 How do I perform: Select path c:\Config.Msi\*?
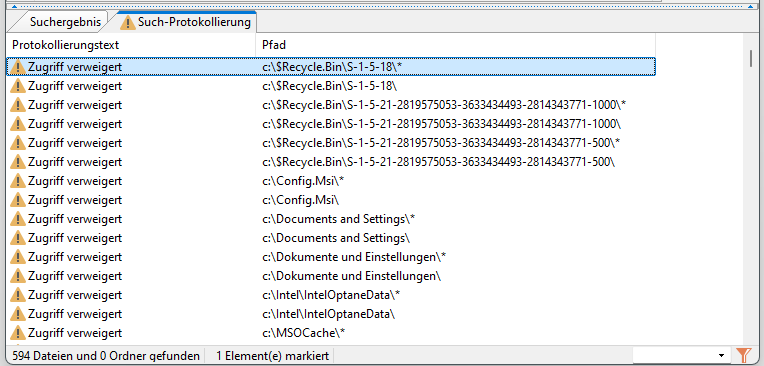(303, 181)
